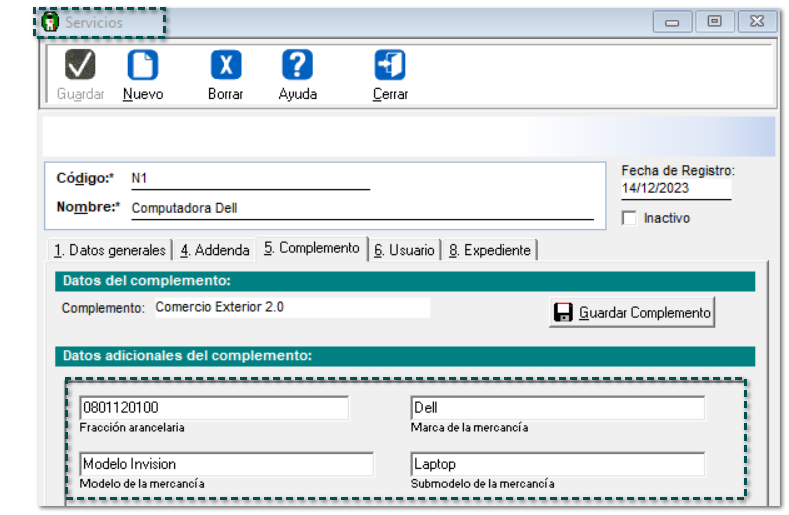This screenshot has width=789, height=515.
Task: Switch to the 1. Datos generales tab
Action: click(x=110, y=250)
